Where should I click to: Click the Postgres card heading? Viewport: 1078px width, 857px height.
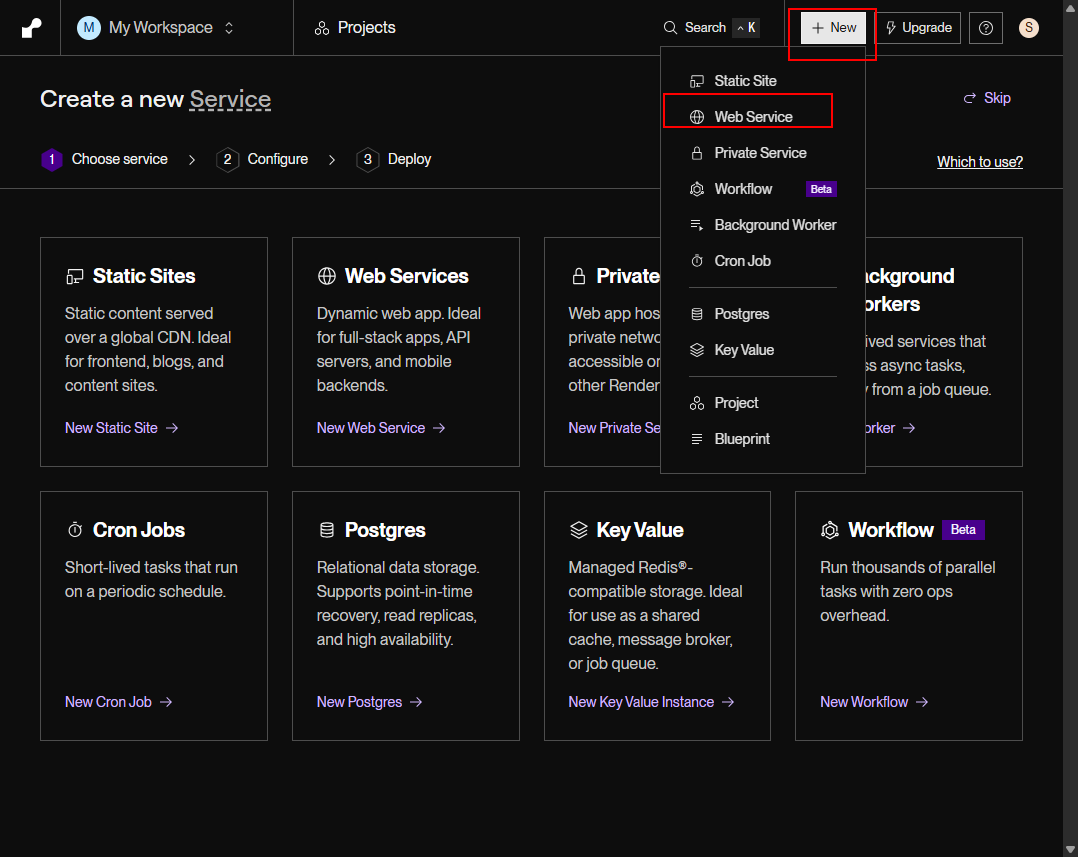click(385, 530)
